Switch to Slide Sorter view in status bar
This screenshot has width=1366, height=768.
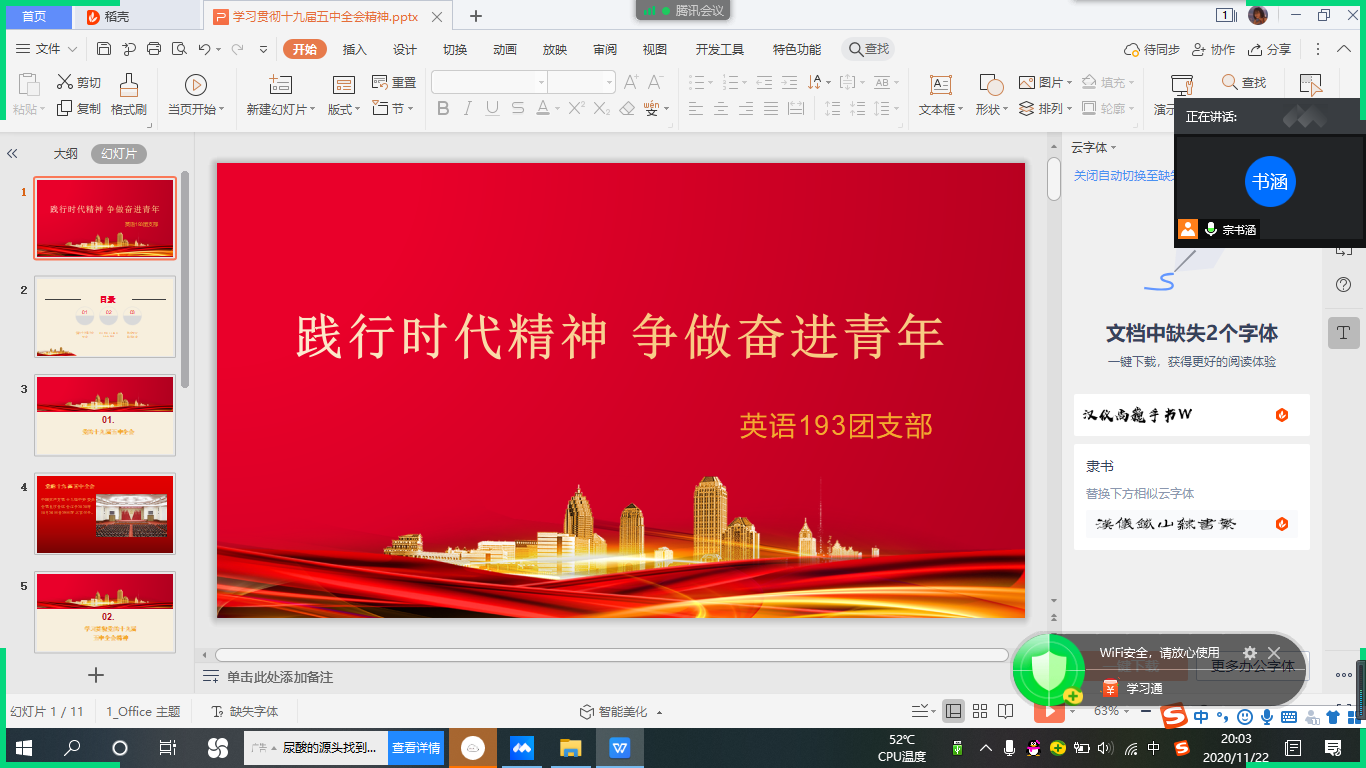980,711
